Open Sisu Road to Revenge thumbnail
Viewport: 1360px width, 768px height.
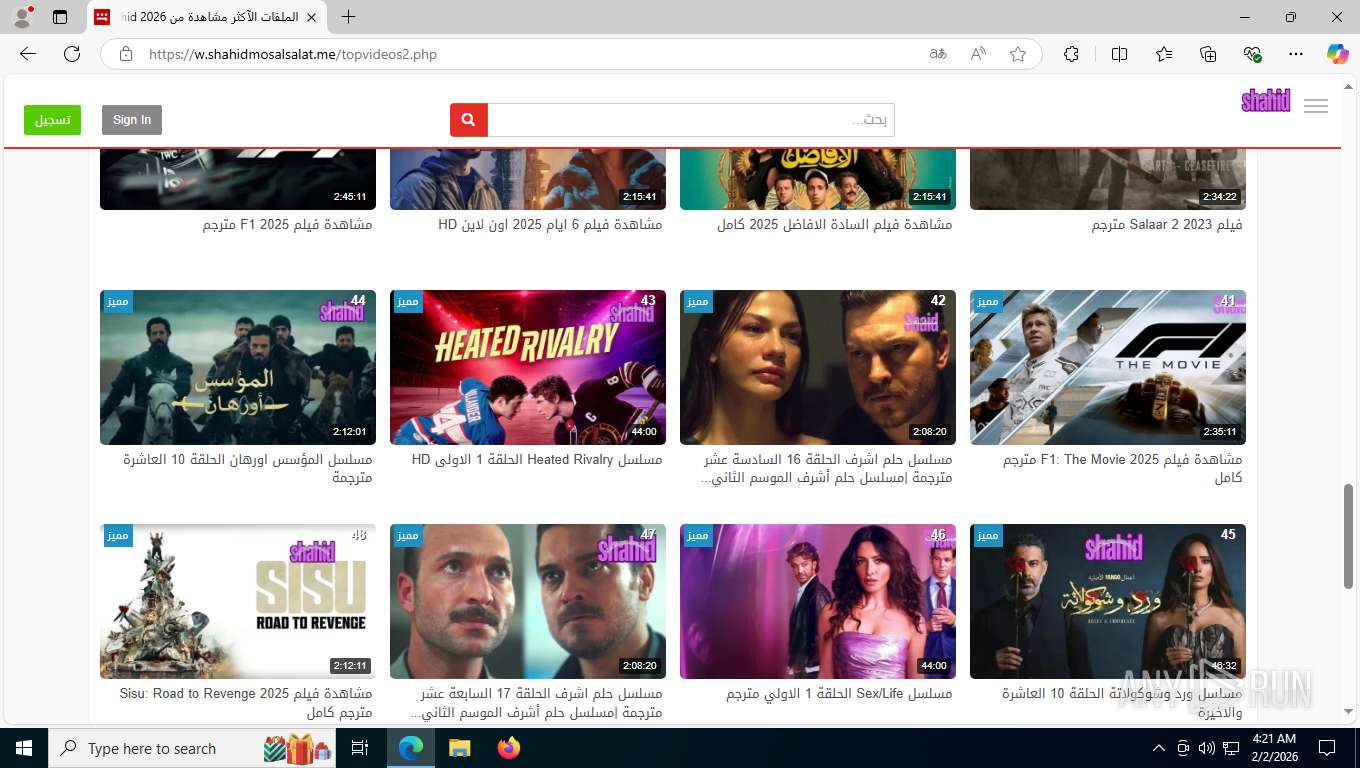click(x=238, y=601)
